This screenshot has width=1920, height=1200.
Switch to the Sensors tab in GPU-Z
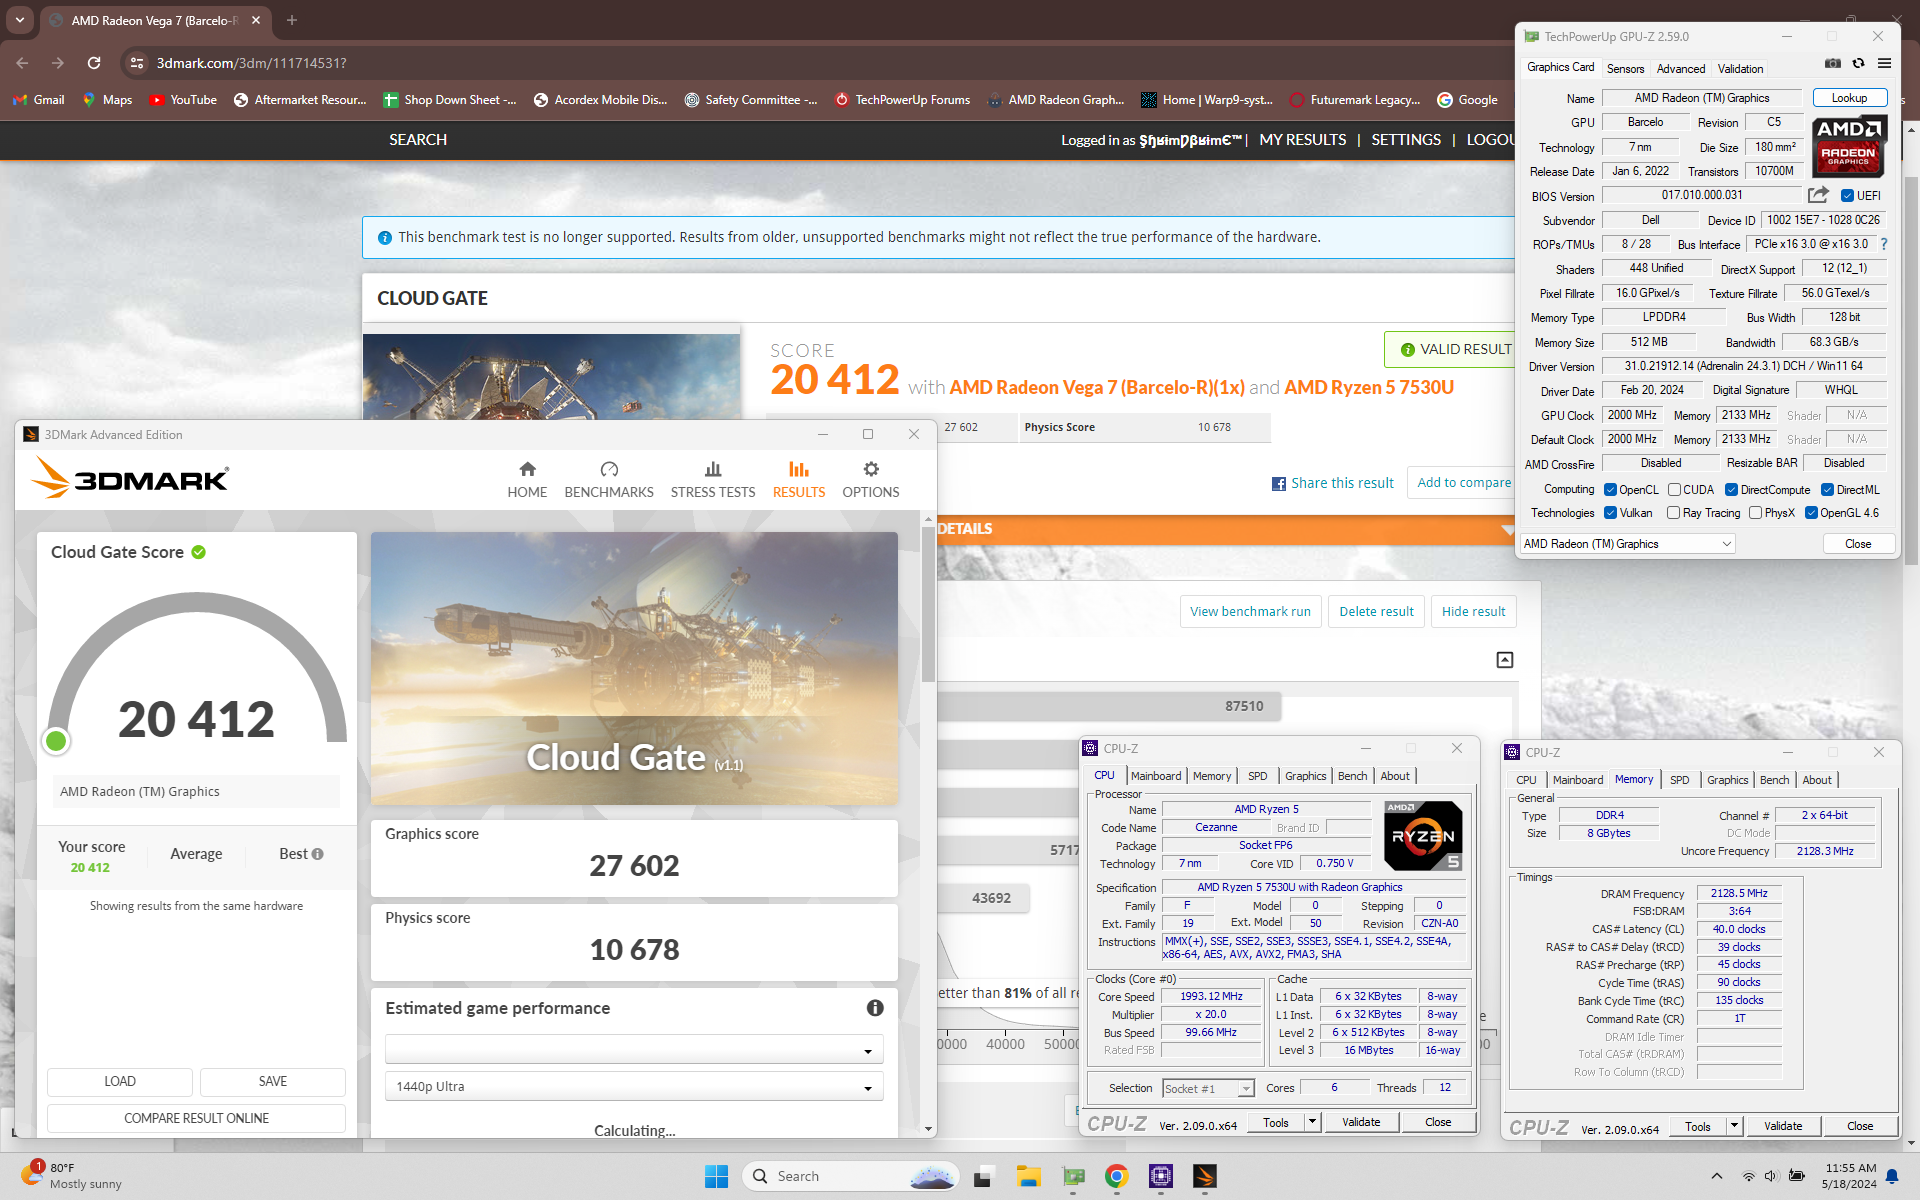point(1625,69)
